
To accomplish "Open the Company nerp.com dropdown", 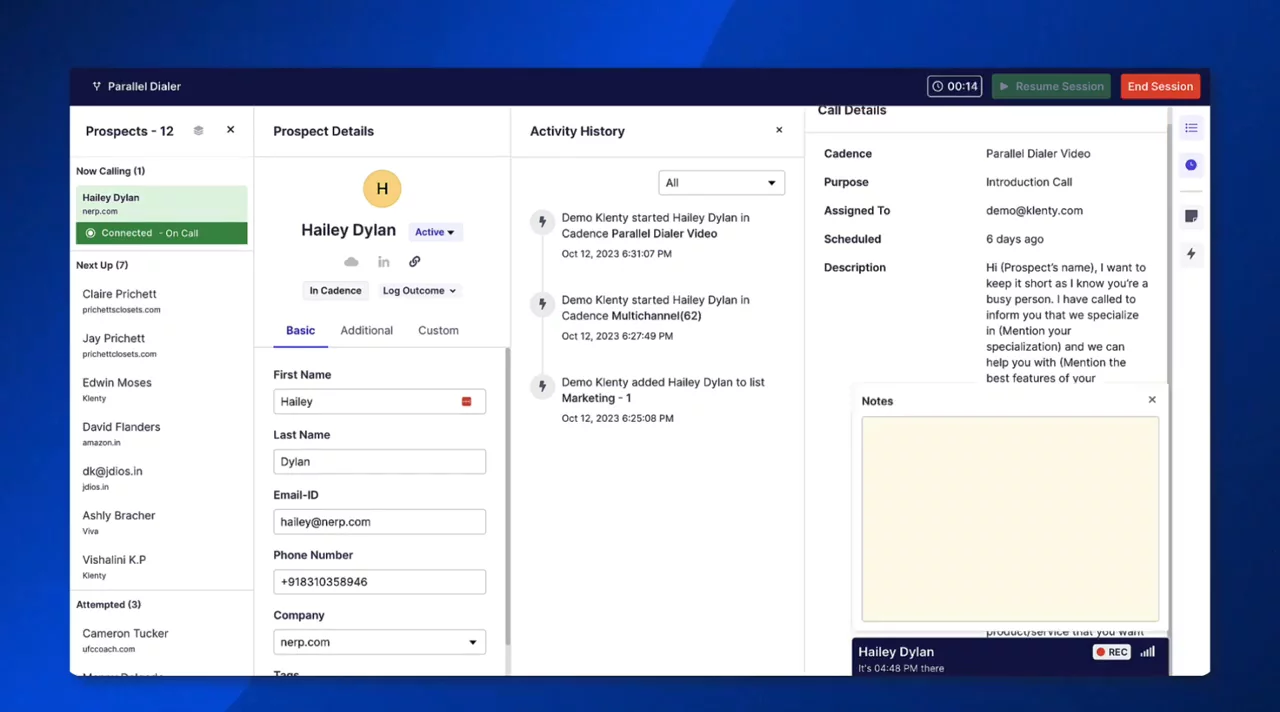I will tap(379, 642).
